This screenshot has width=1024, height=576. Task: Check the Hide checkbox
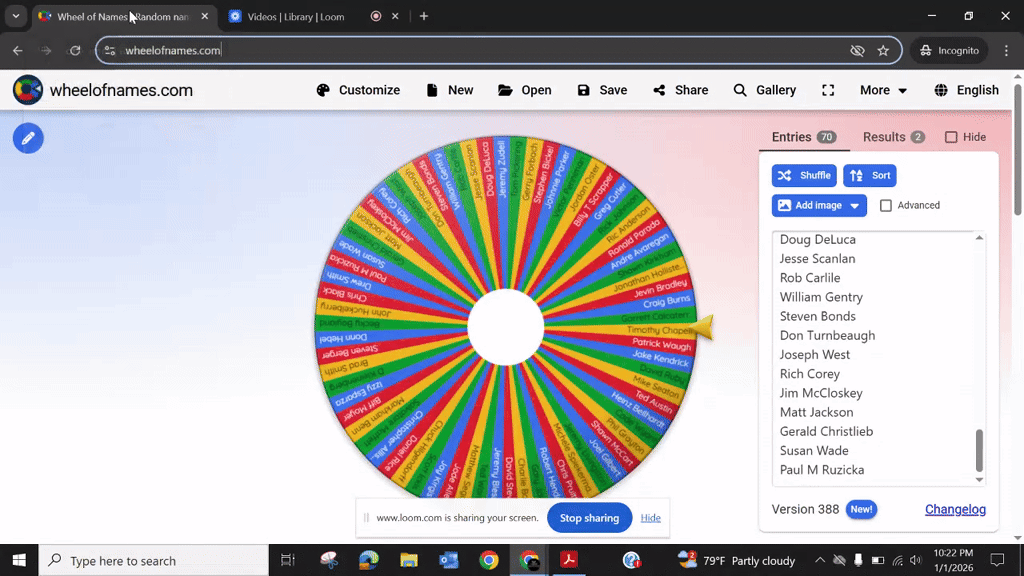[951, 137]
